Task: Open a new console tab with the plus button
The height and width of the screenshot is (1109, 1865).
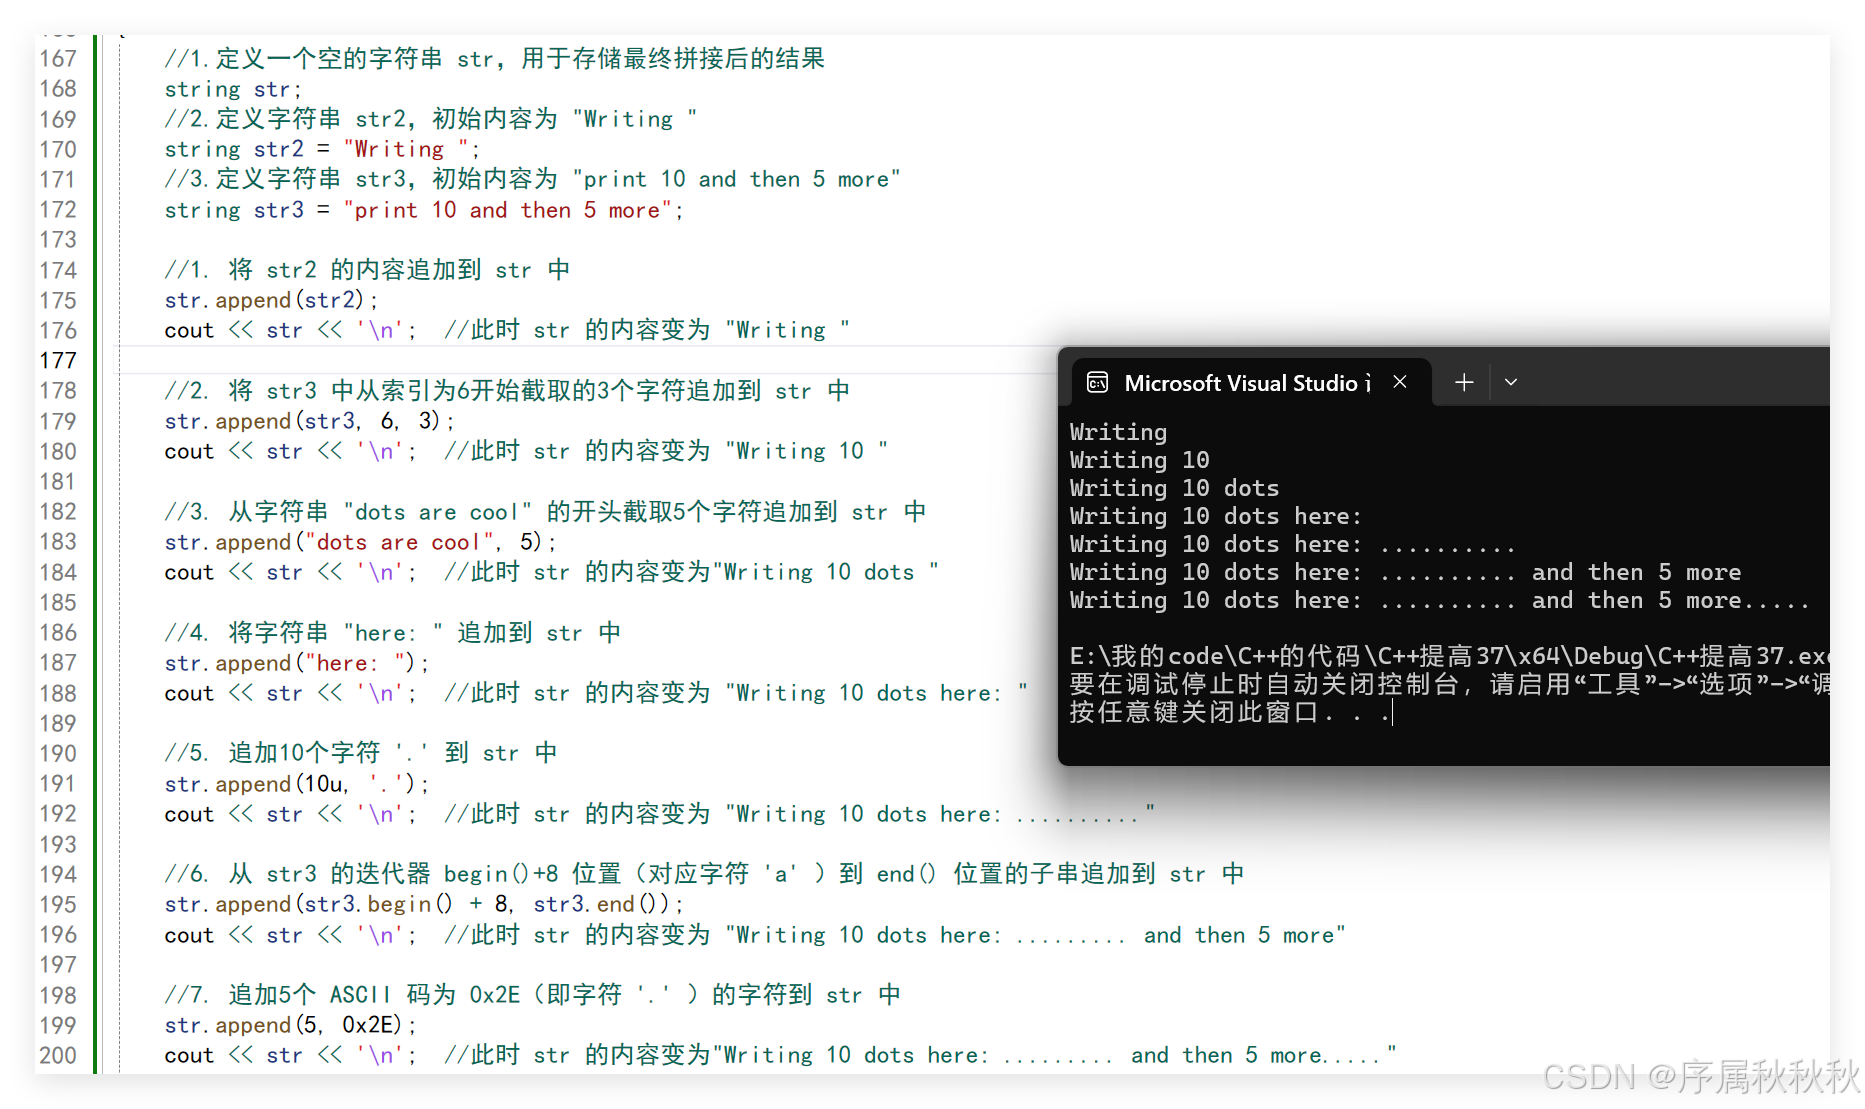Action: pos(1464,382)
